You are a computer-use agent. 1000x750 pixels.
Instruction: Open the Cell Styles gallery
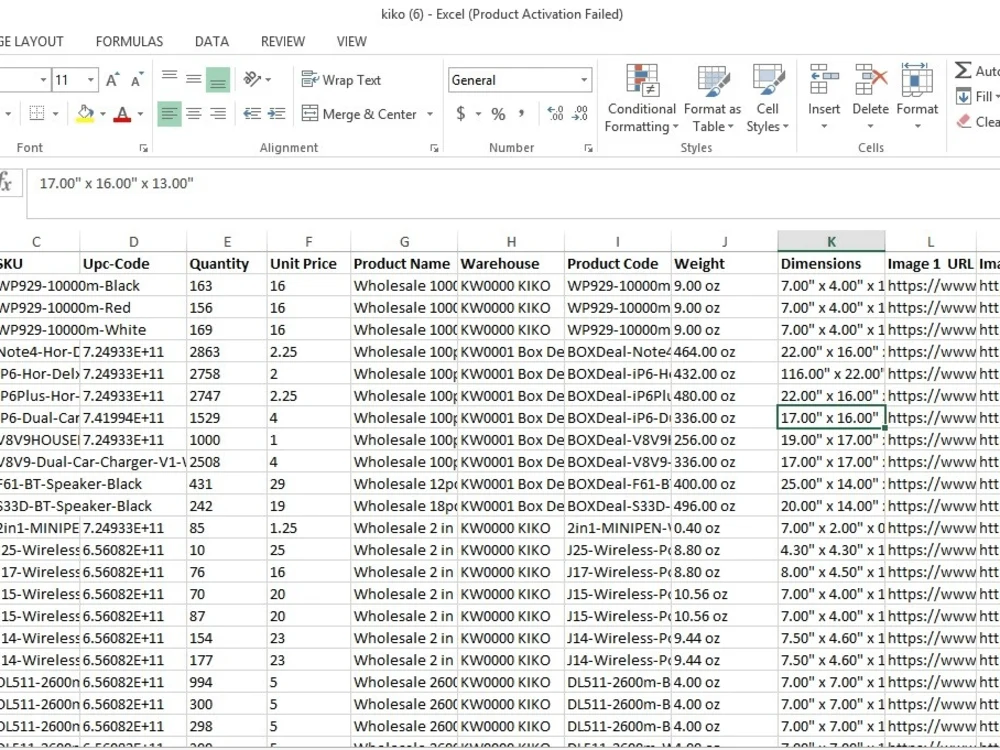(x=768, y=98)
